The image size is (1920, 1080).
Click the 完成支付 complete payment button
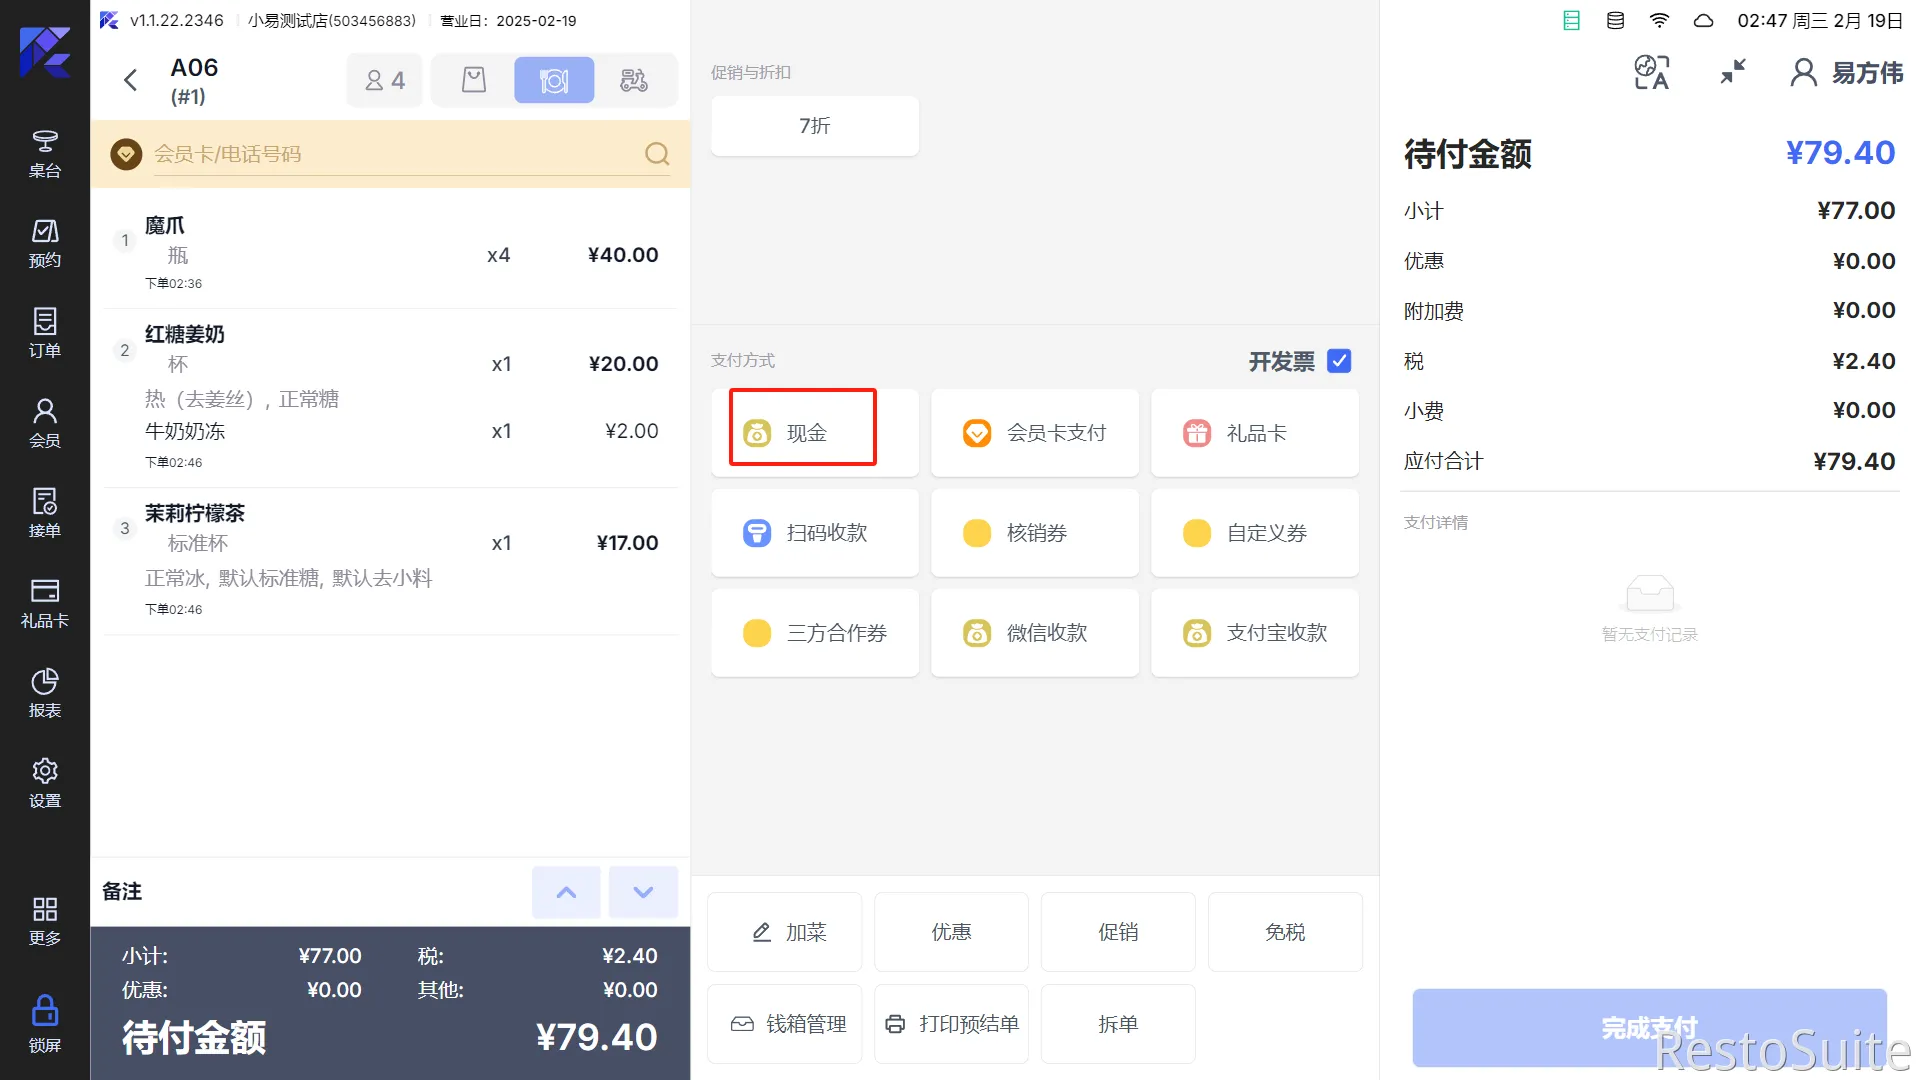pyautogui.click(x=1649, y=1028)
